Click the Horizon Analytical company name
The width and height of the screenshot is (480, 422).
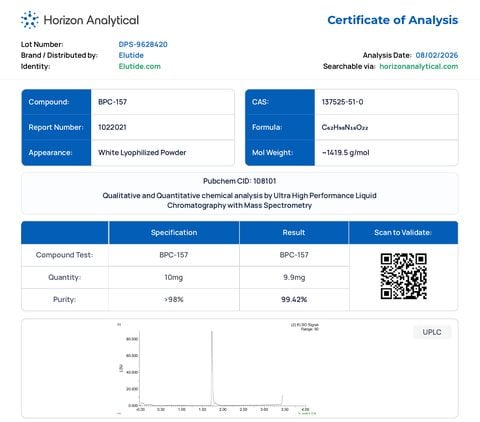91,20
